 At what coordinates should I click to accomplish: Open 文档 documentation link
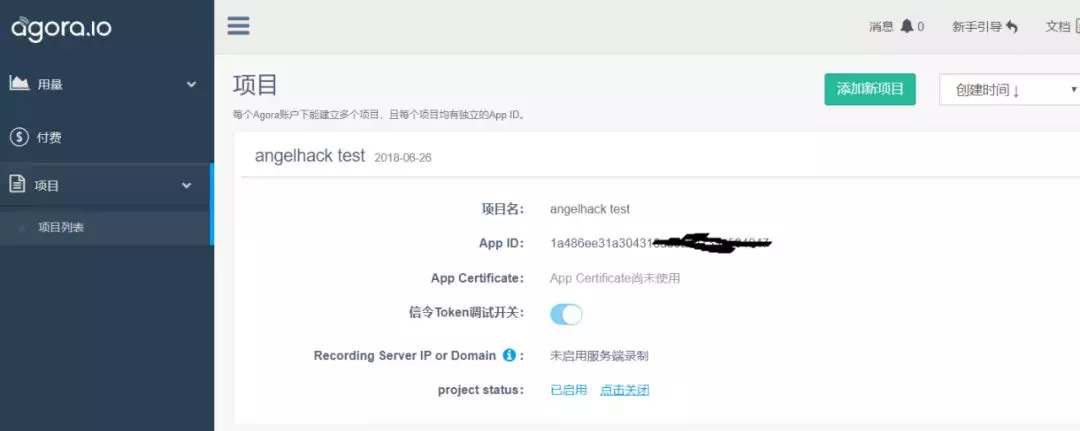point(1062,27)
